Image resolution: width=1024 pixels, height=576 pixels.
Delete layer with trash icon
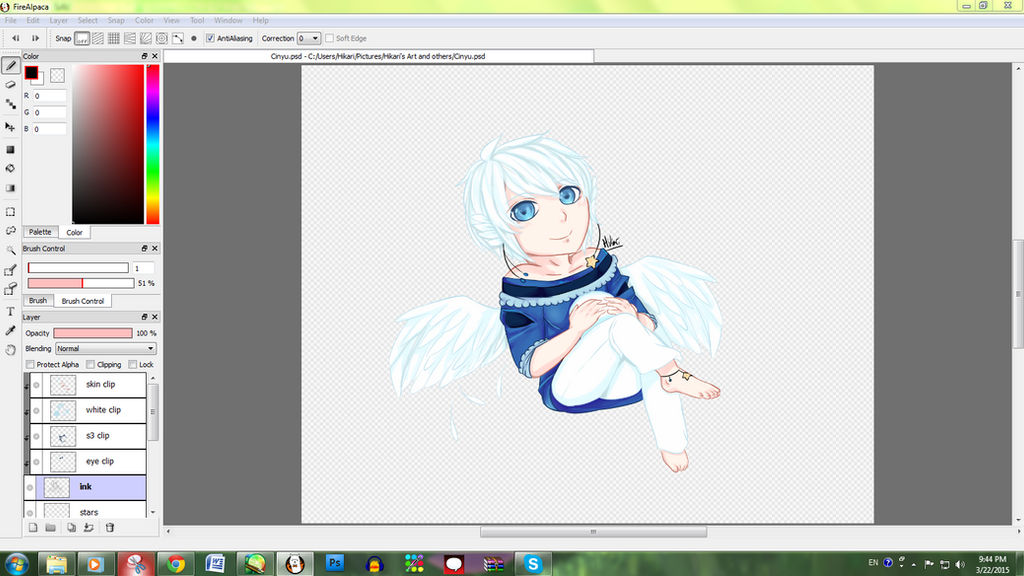pyautogui.click(x=110, y=528)
